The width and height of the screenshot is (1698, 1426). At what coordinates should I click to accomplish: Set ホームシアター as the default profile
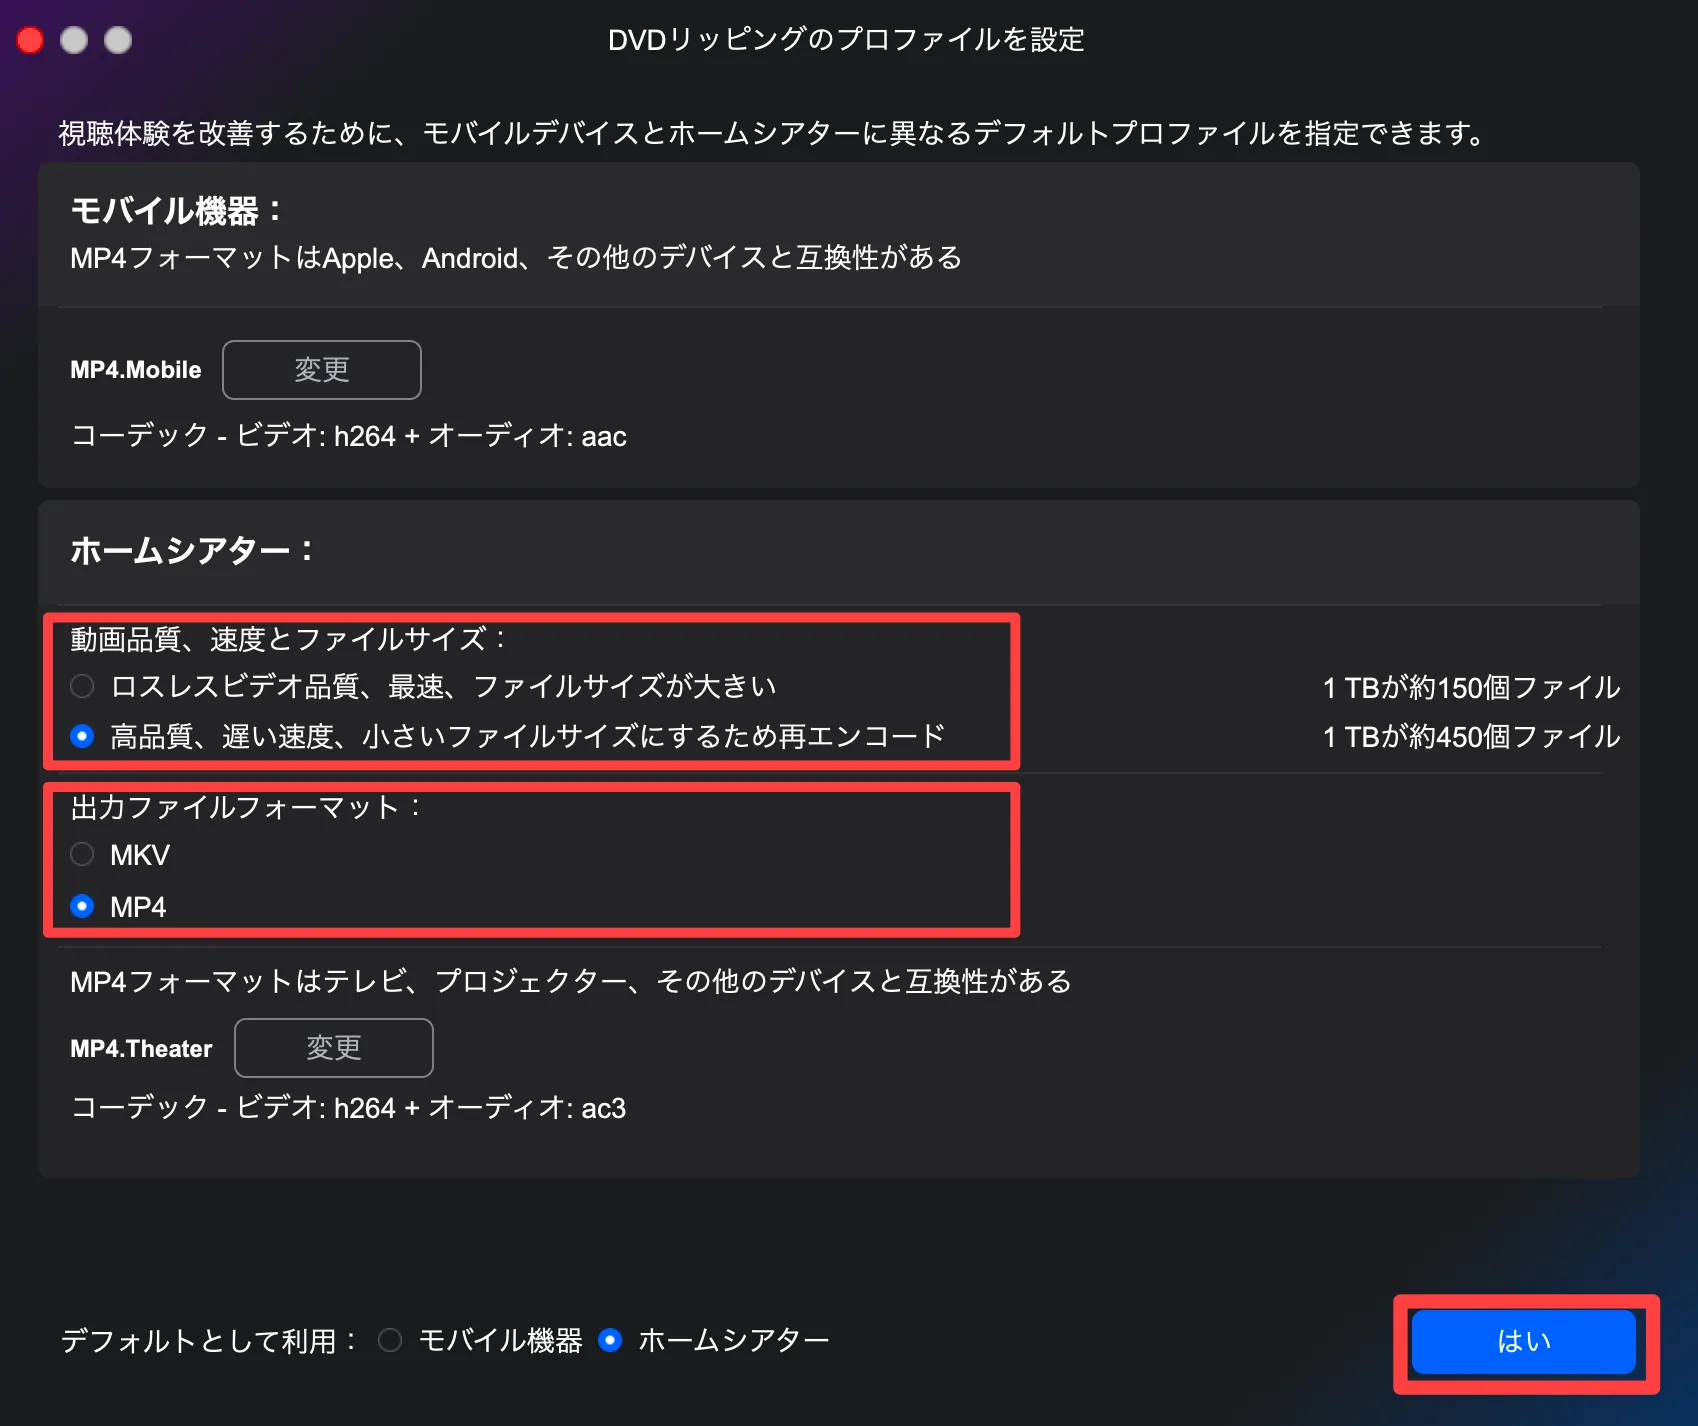tap(610, 1340)
